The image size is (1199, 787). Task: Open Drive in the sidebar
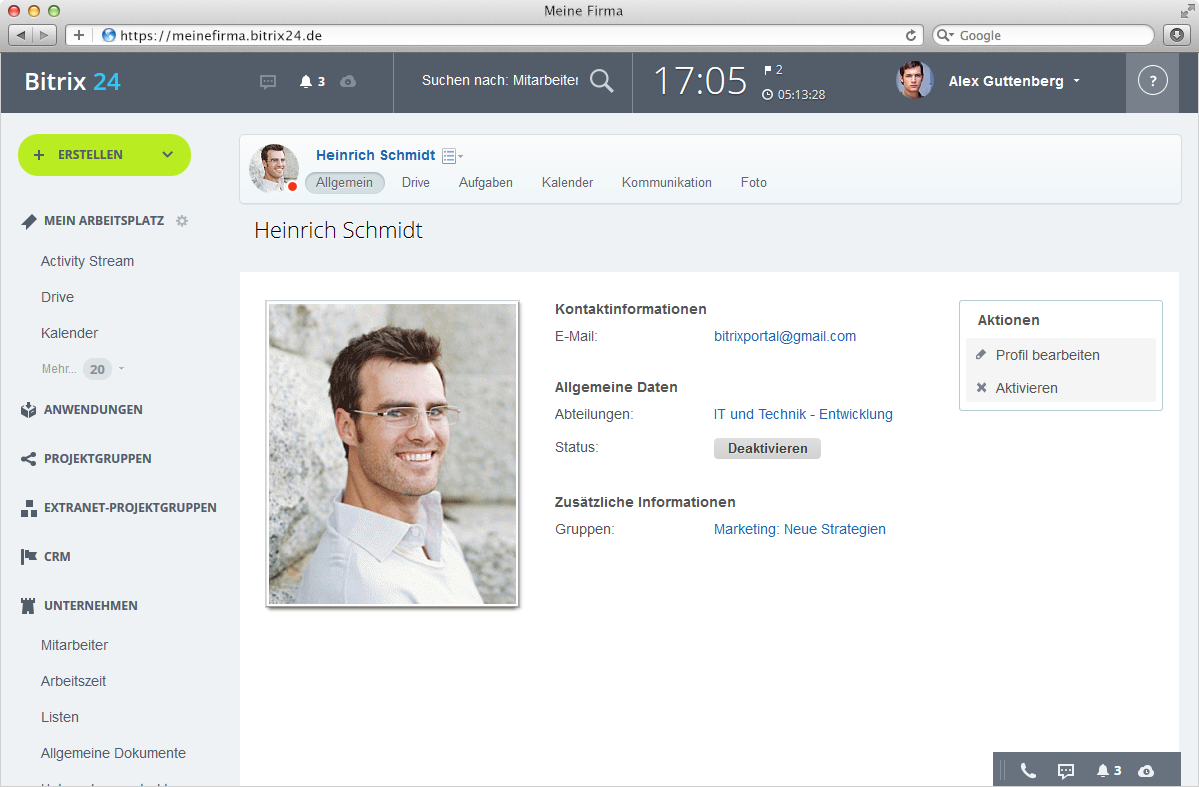(57, 298)
